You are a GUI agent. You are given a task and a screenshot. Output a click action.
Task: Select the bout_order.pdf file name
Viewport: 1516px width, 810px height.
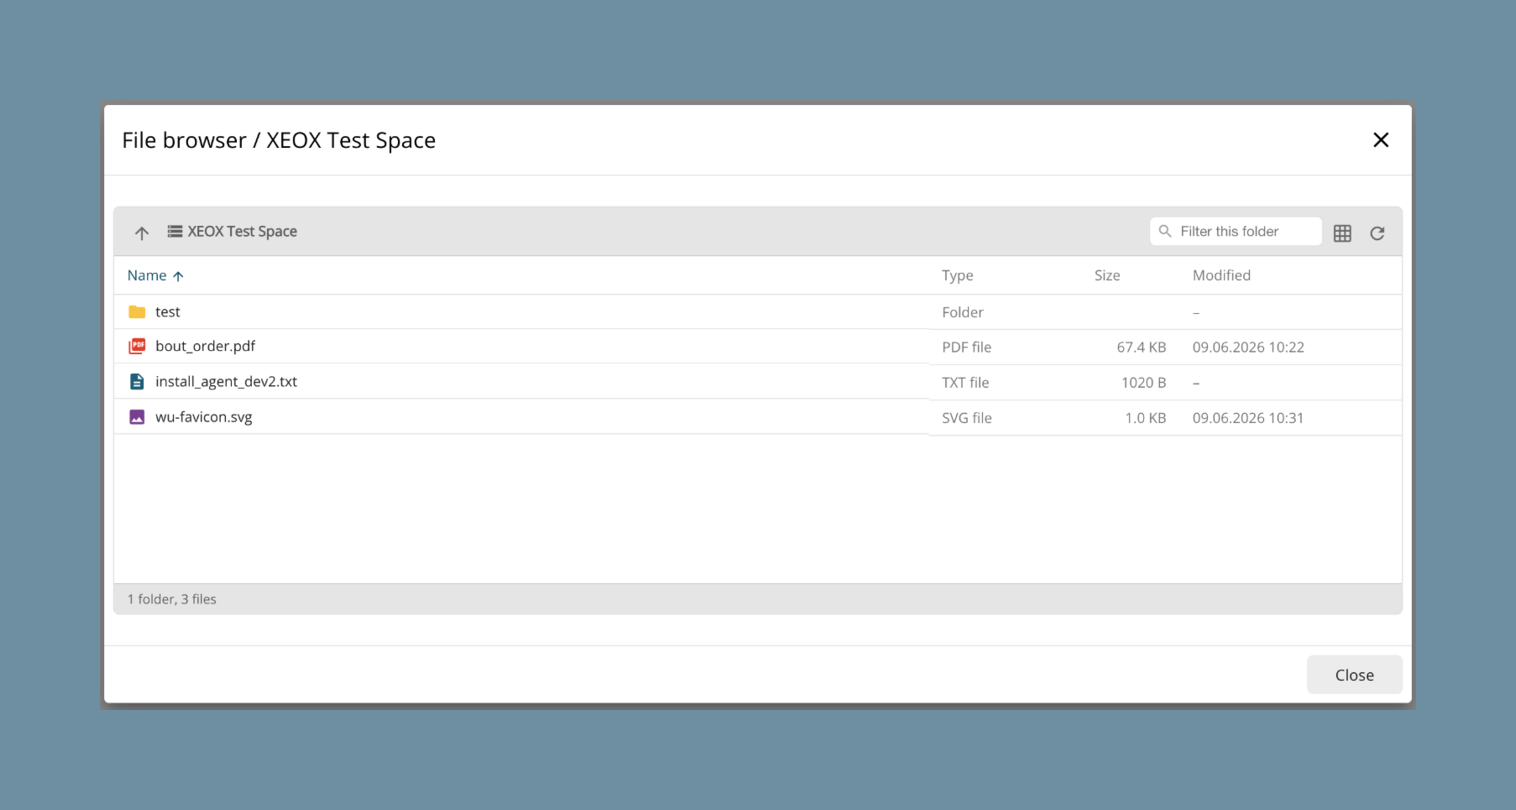(205, 346)
